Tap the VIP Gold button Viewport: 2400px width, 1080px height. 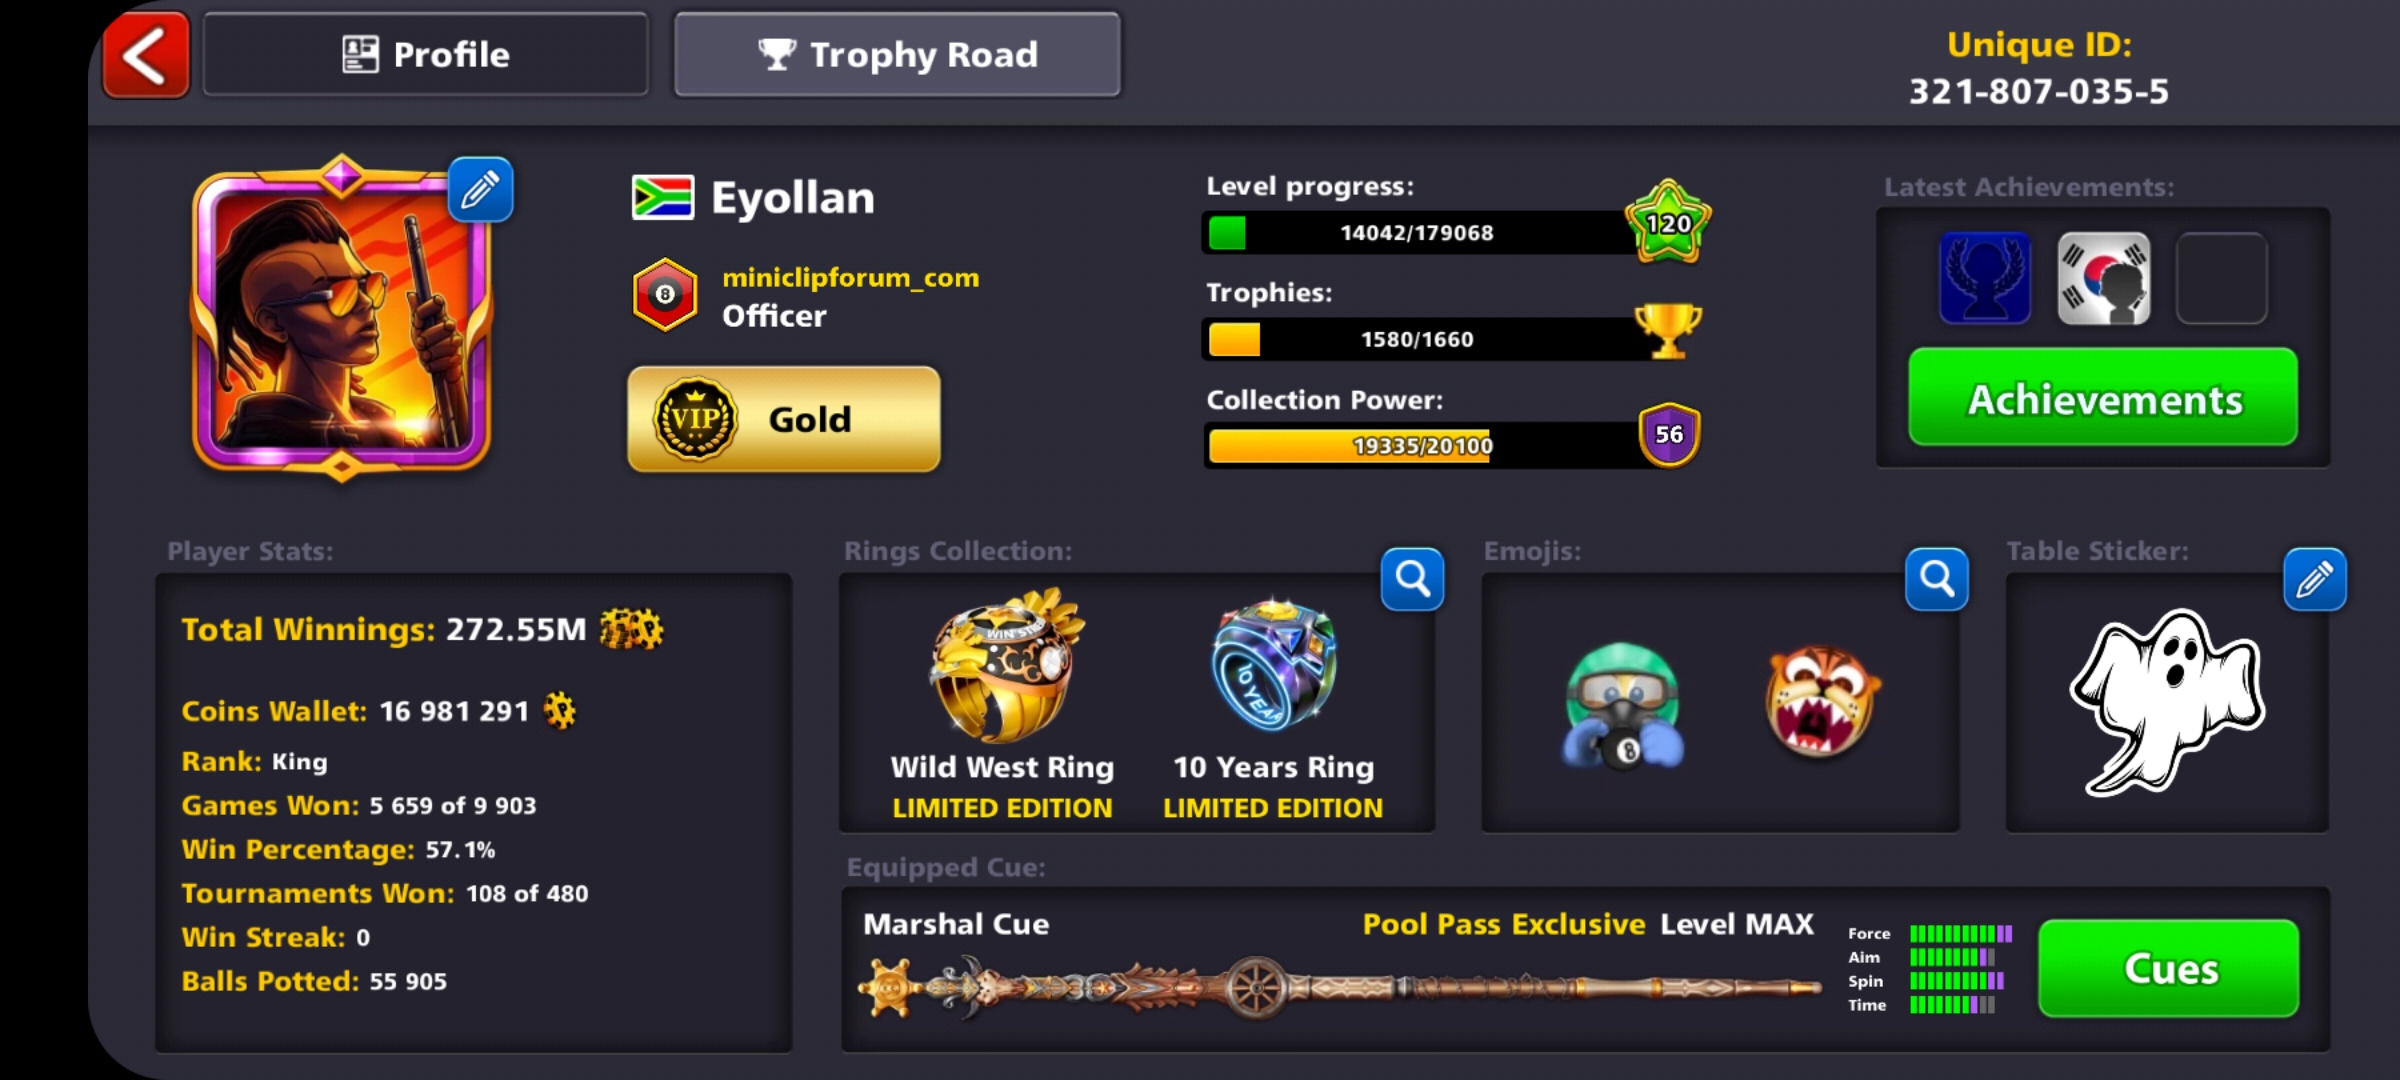click(784, 419)
